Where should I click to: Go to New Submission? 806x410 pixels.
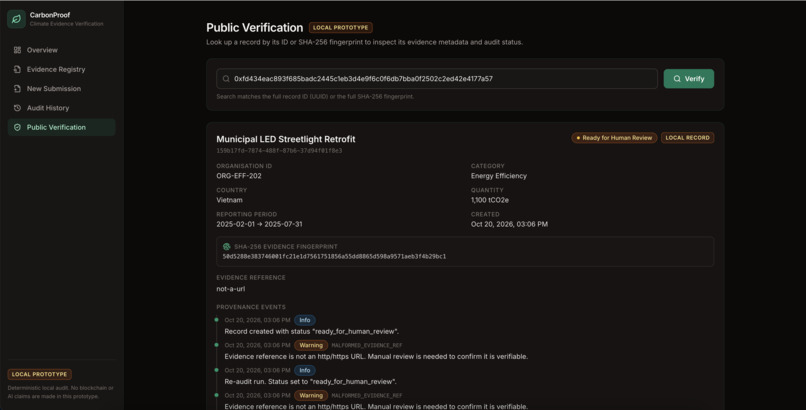(62, 88)
